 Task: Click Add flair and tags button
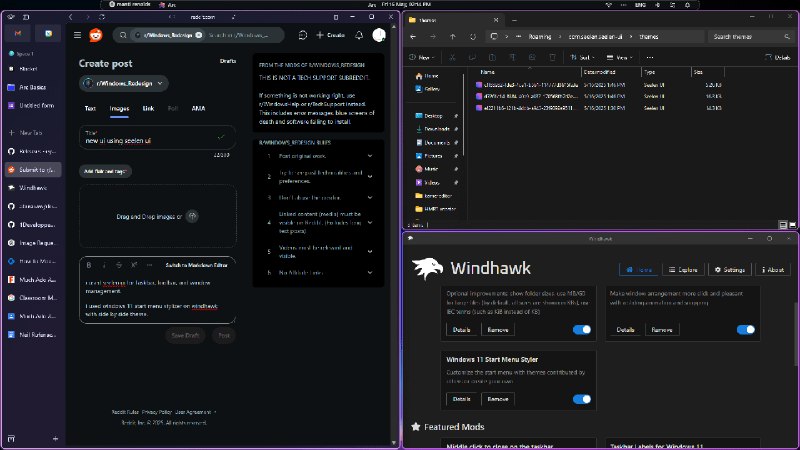tap(105, 171)
